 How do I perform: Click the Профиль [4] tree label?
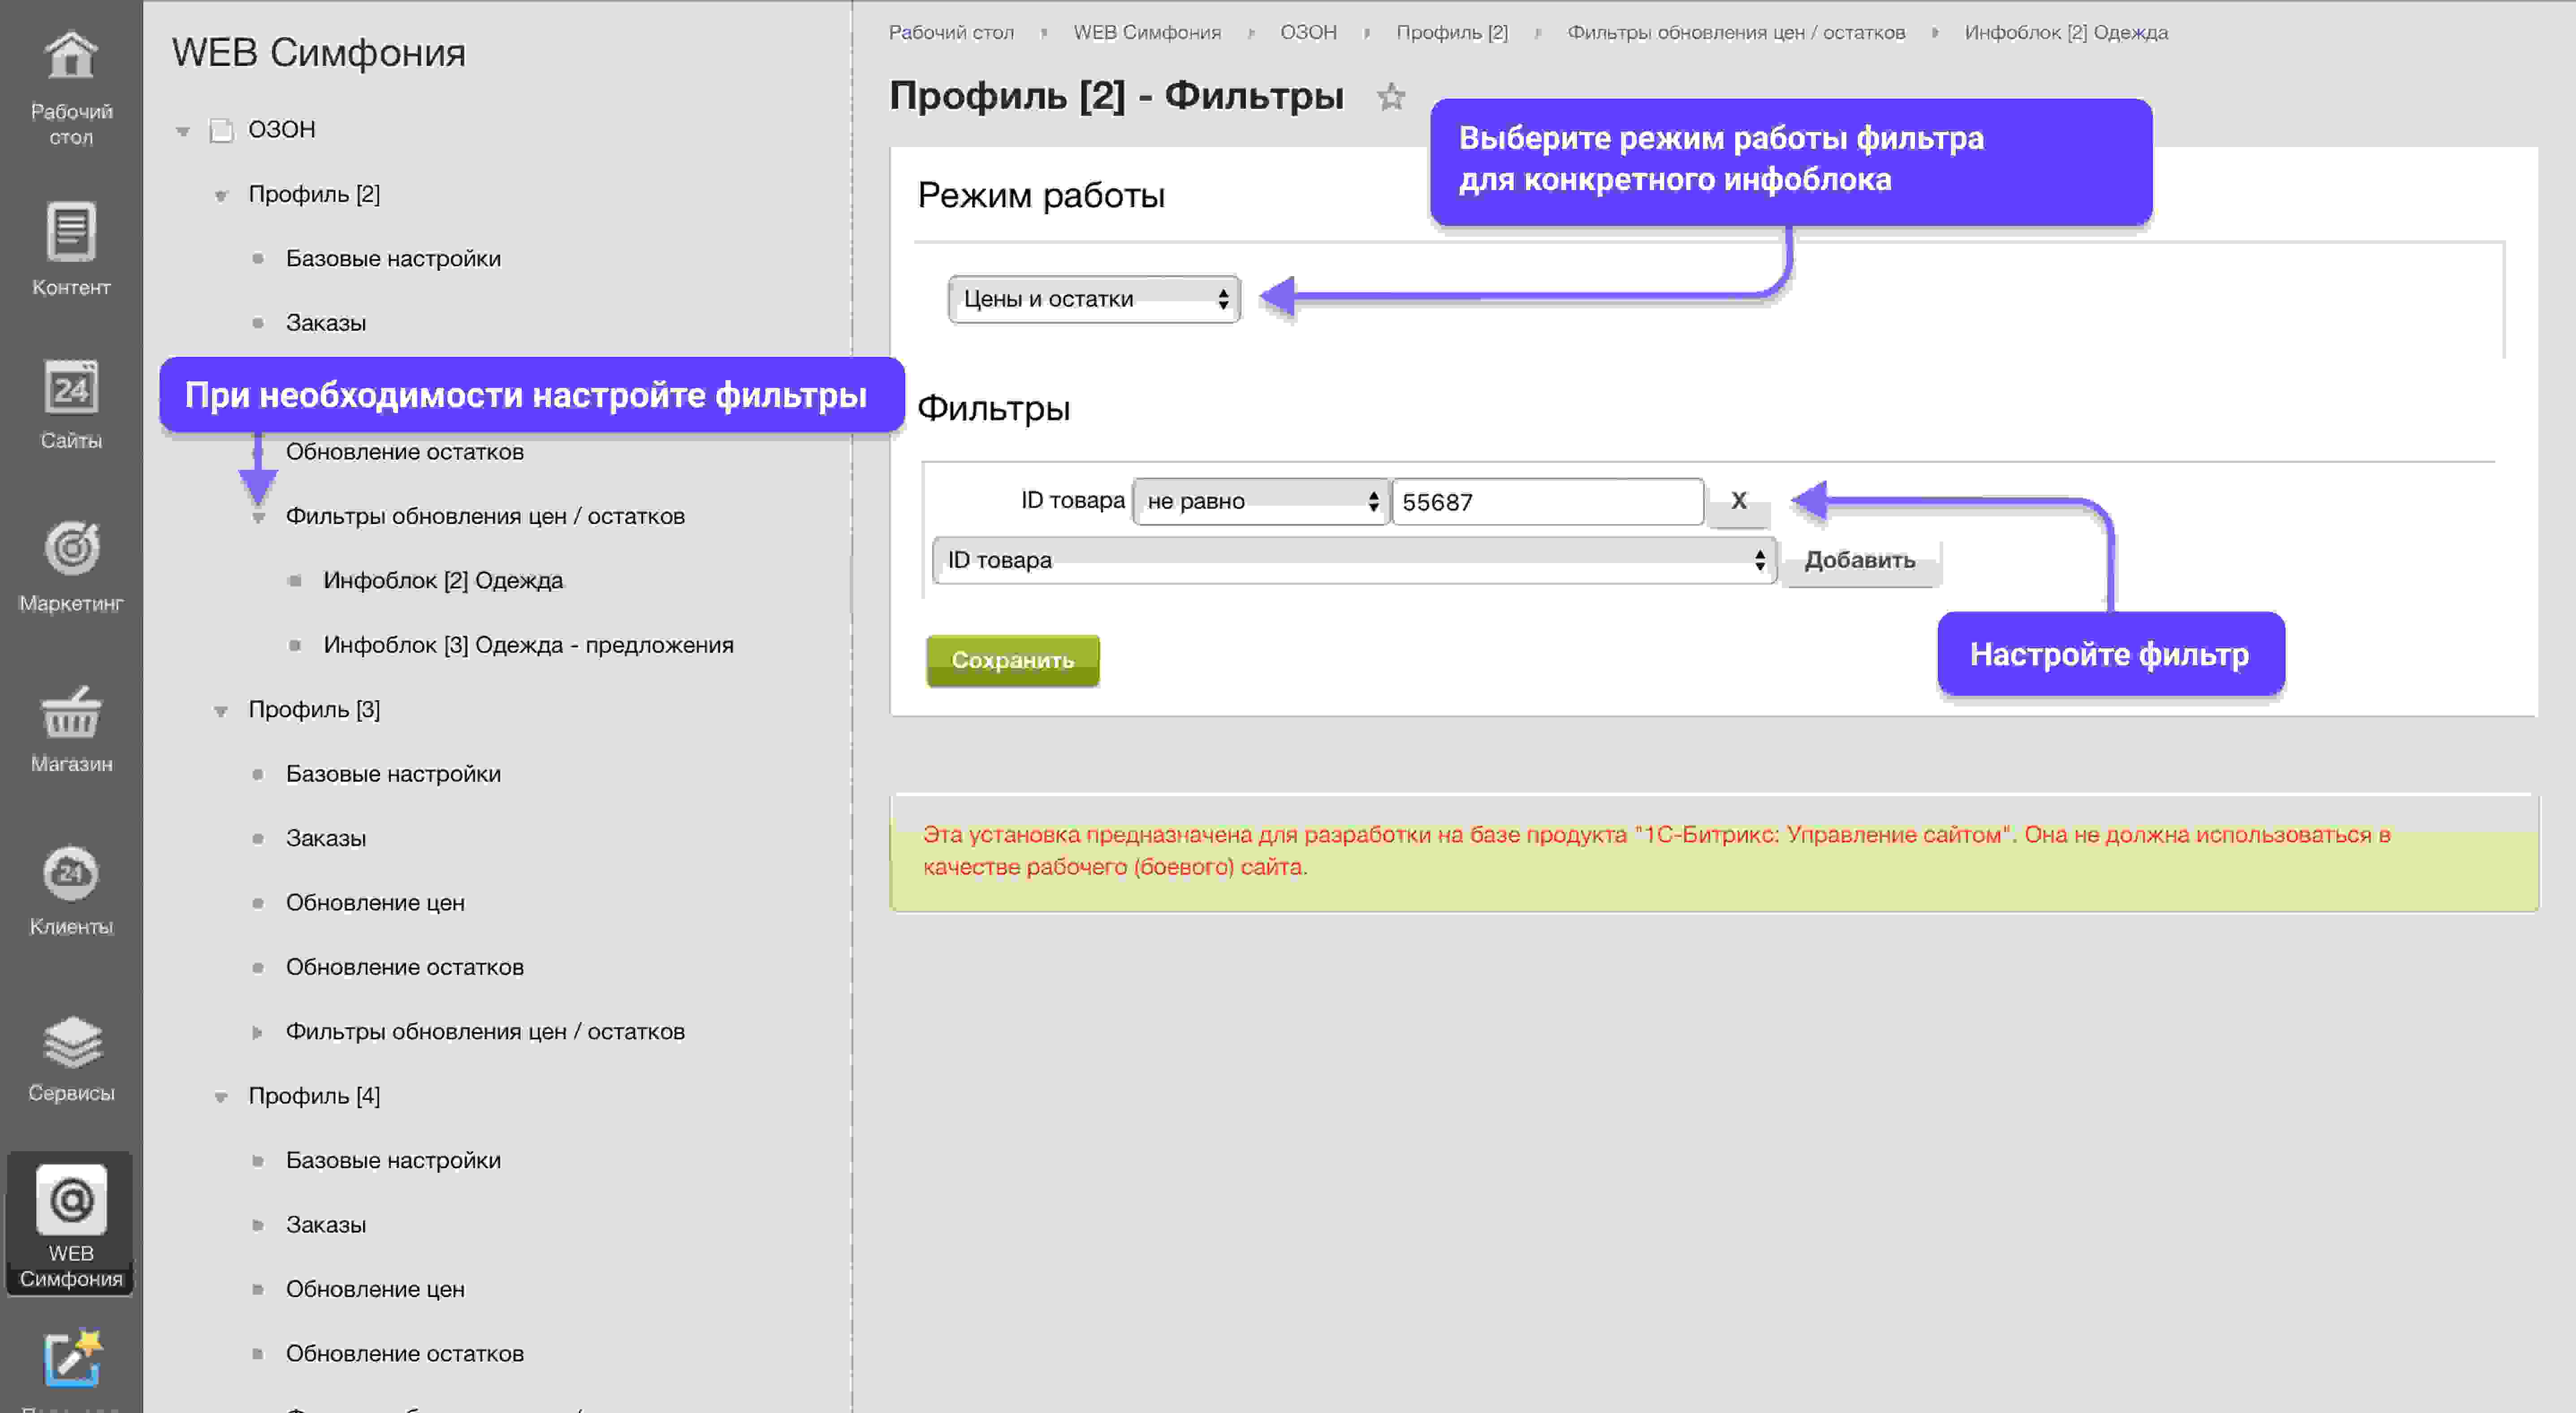click(314, 1096)
